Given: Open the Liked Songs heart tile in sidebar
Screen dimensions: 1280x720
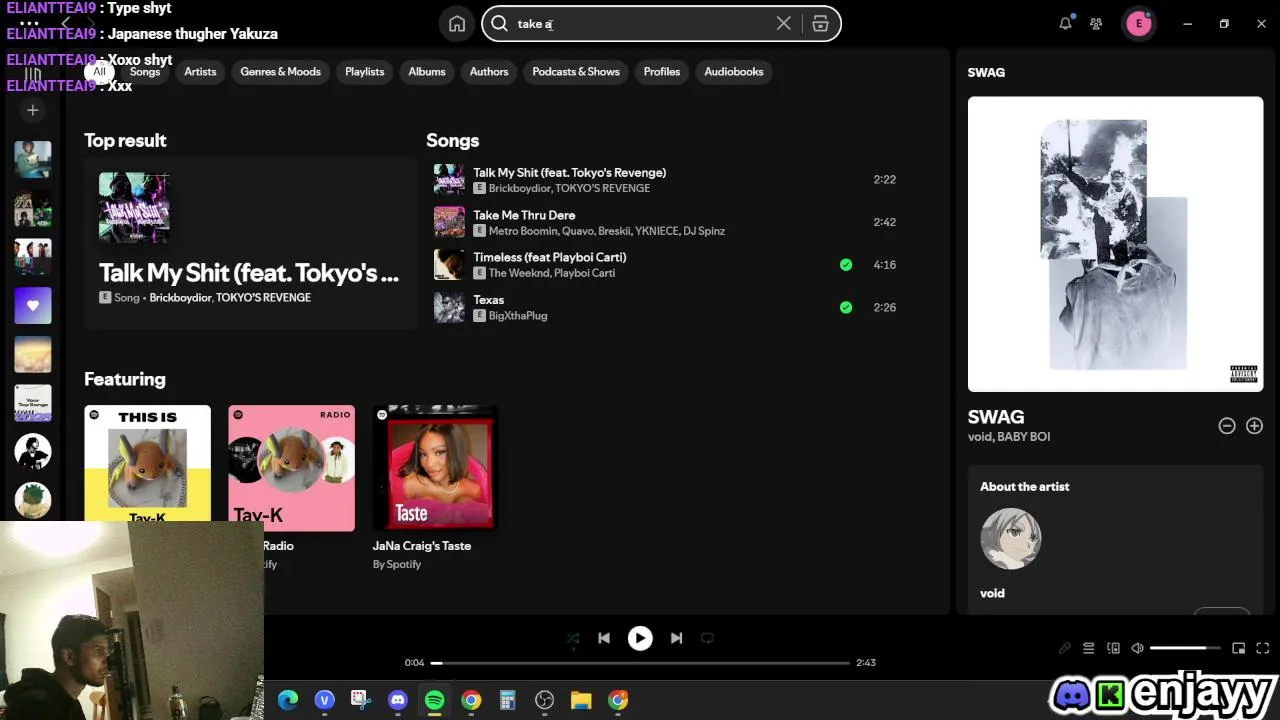Looking at the screenshot, I should pyautogui.click(x=32, y=305).
